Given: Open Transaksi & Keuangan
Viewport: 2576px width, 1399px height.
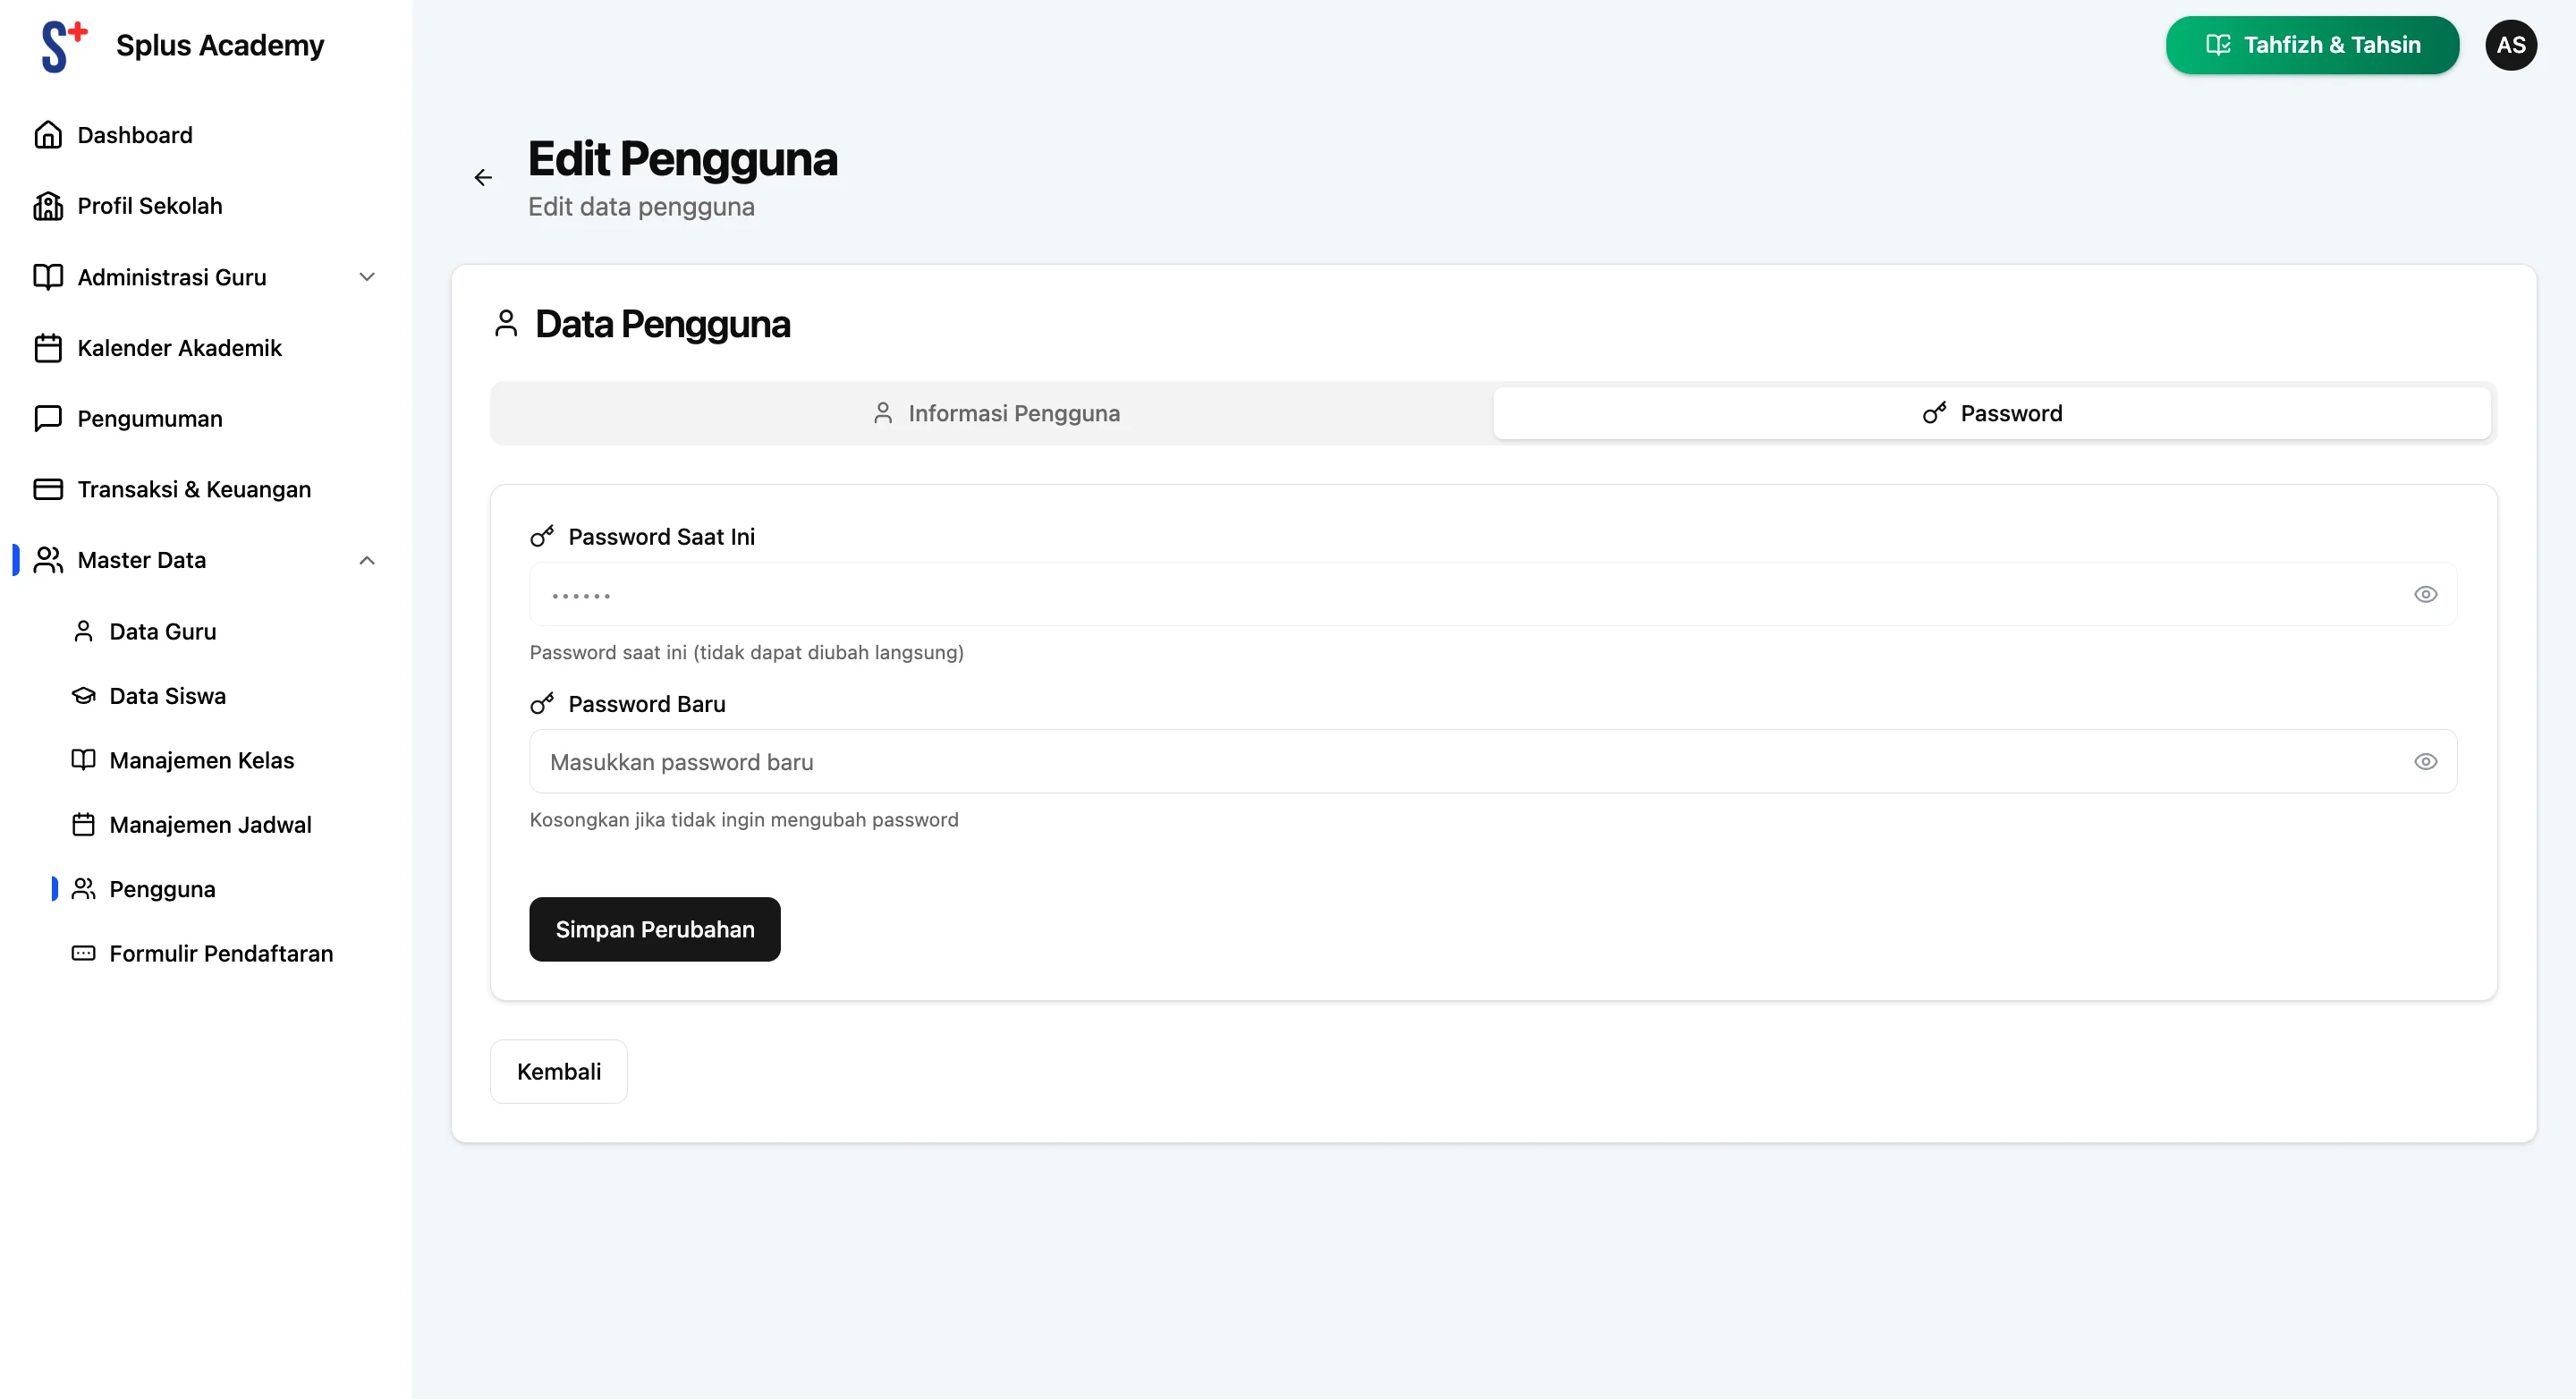Looking at the screenshot, I should pyautogui.click(x=194, y=489).
